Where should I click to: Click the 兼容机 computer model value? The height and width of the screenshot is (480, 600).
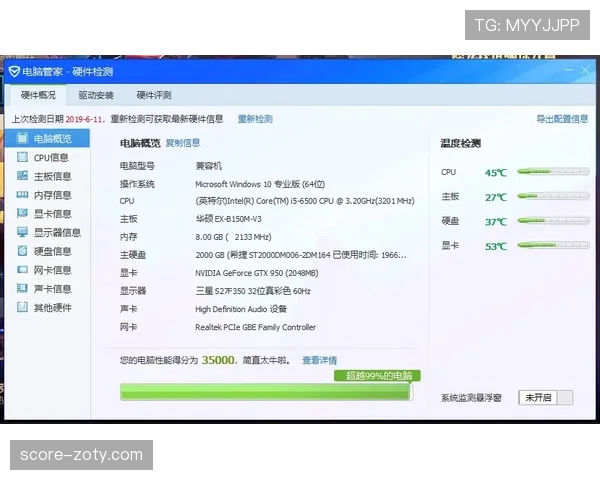point(209,166)
